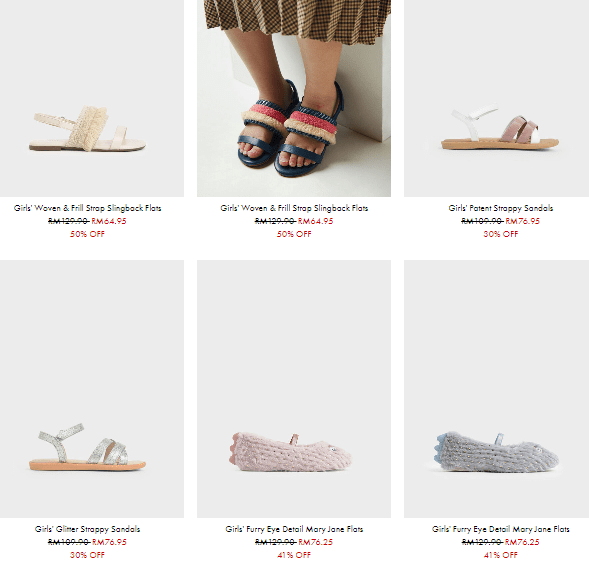589x567 pixels.
Task: Open the Girls' Patent Strappy Sandals product link
Action: coord(501,208)
